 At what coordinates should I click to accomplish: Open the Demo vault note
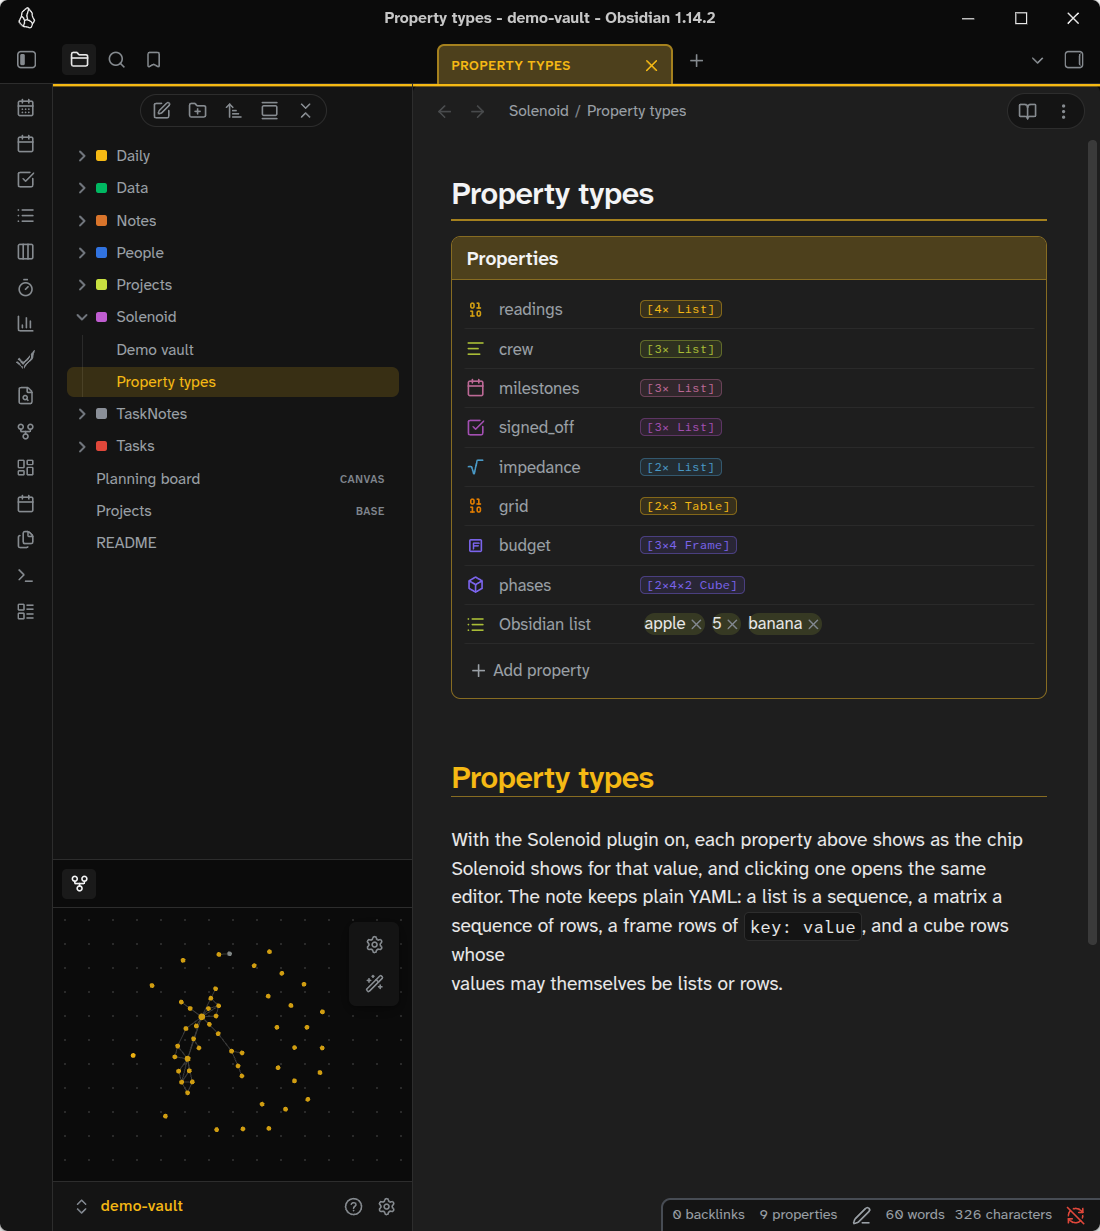[x=155, y=350]
